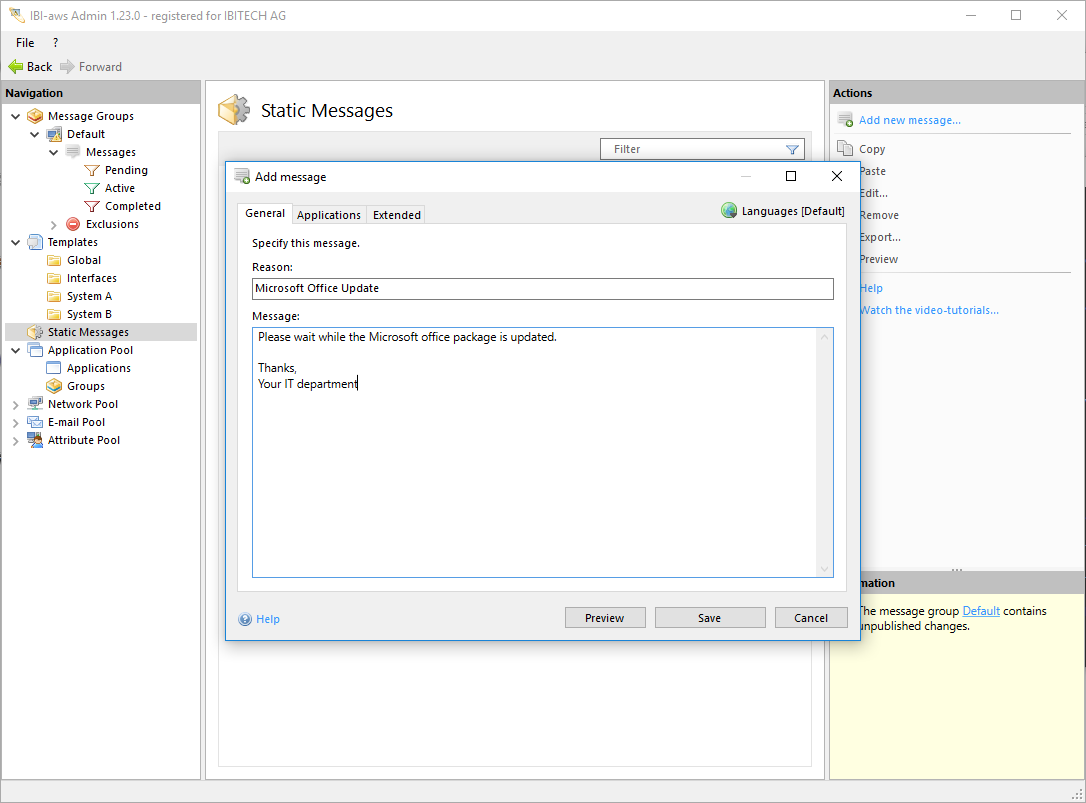Open the Extended tab

pos(397,215)
